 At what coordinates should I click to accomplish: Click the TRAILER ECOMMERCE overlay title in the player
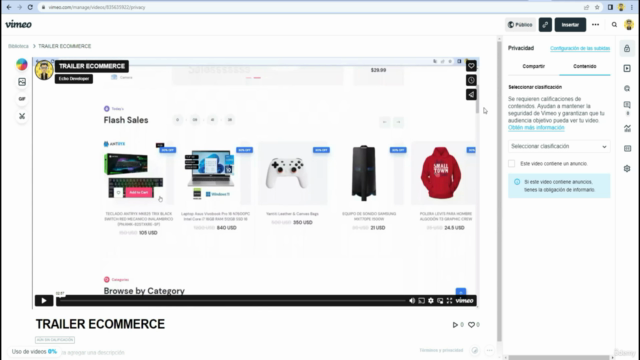tap(92, 66)
